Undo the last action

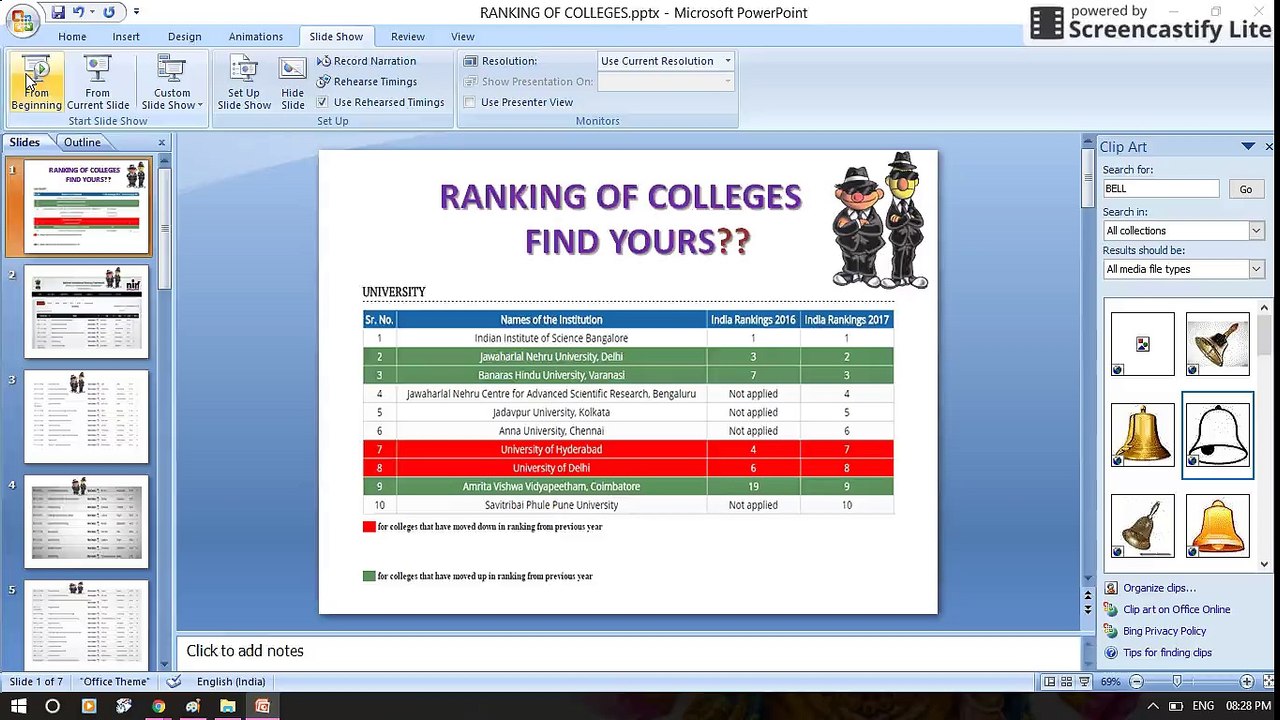(78, 12)
